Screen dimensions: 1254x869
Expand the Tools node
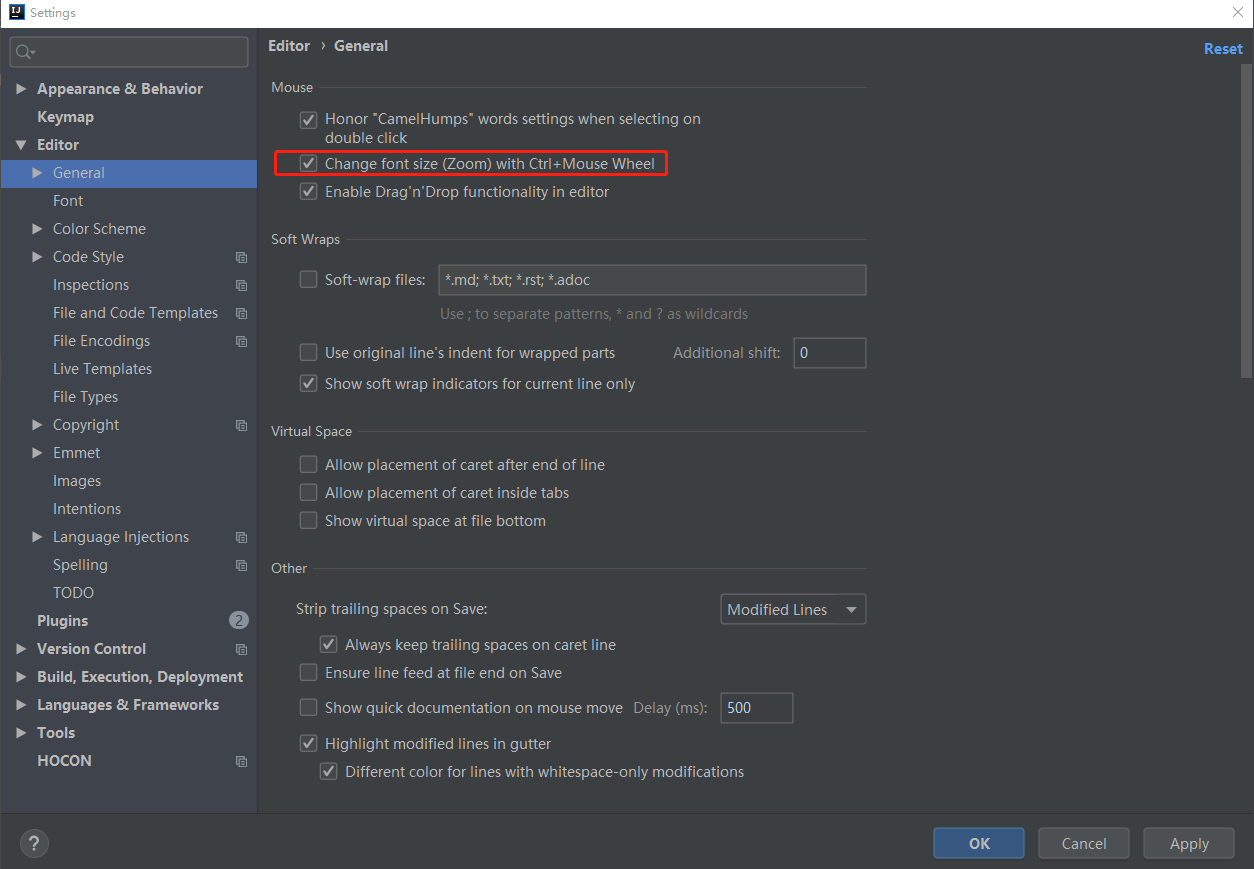click(x=21, y=733)
